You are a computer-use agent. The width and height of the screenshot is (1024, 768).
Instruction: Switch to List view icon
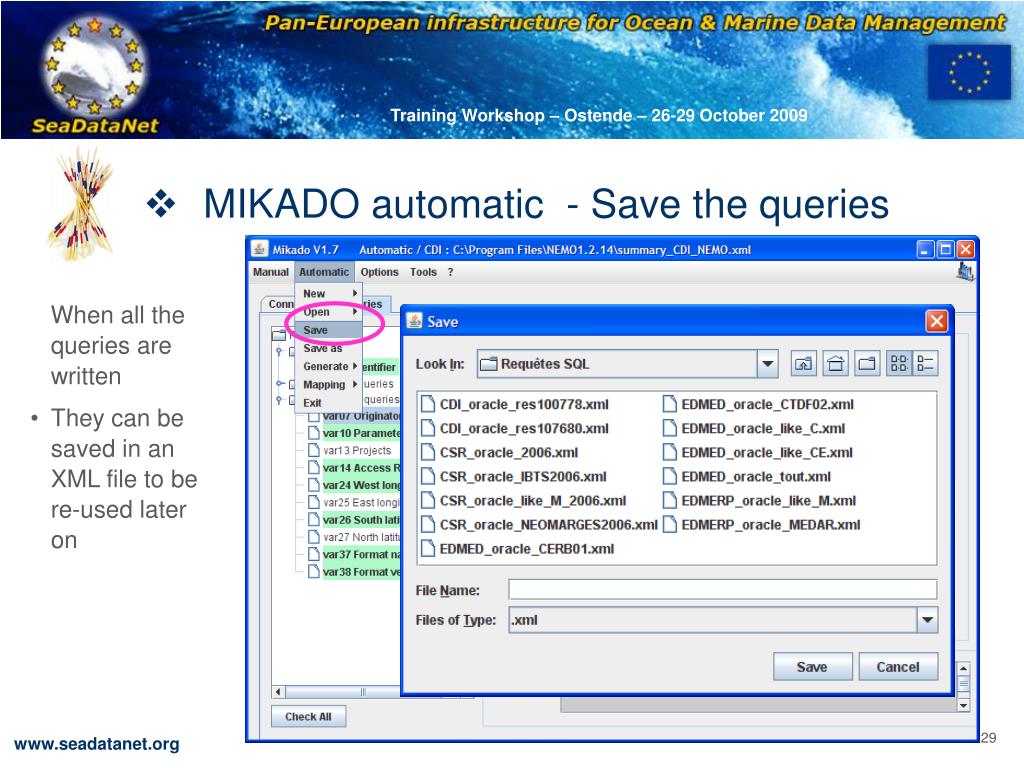[x=899, y=364]
